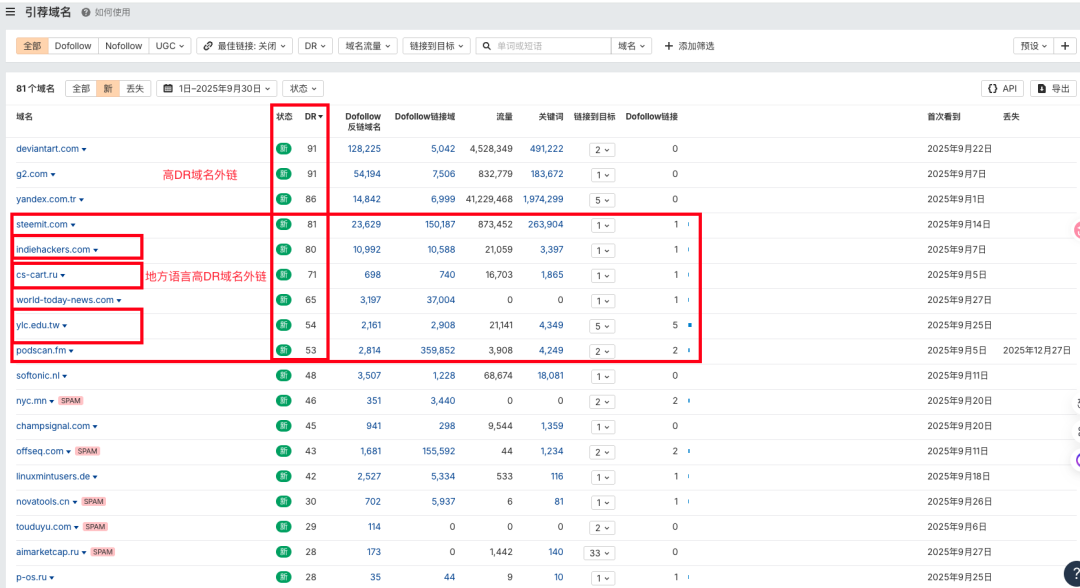Click the calendar icon in date range filter
1080x588 pixels.
pos(168,88)
